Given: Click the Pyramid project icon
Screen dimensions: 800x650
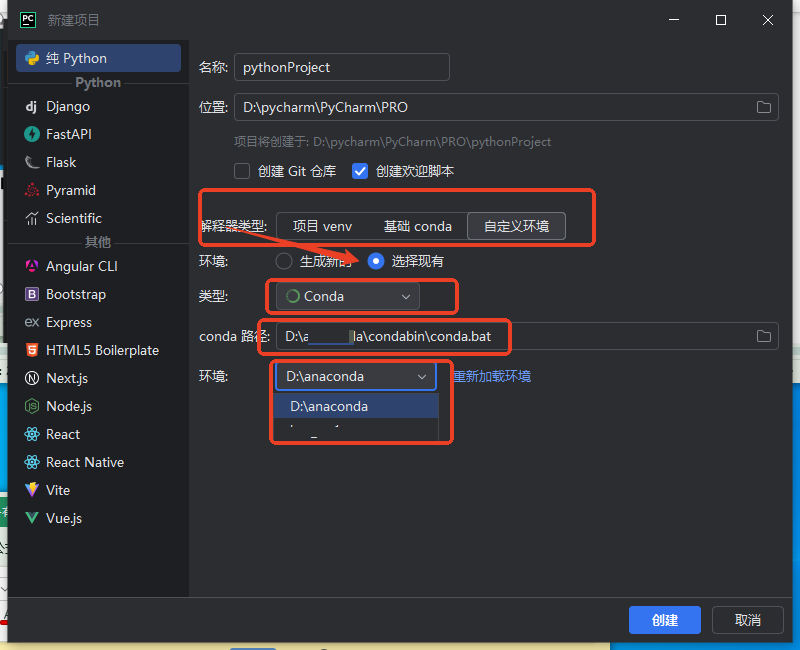Looking at the screenshot, I should pyautogui.click(x=32, y=190).
